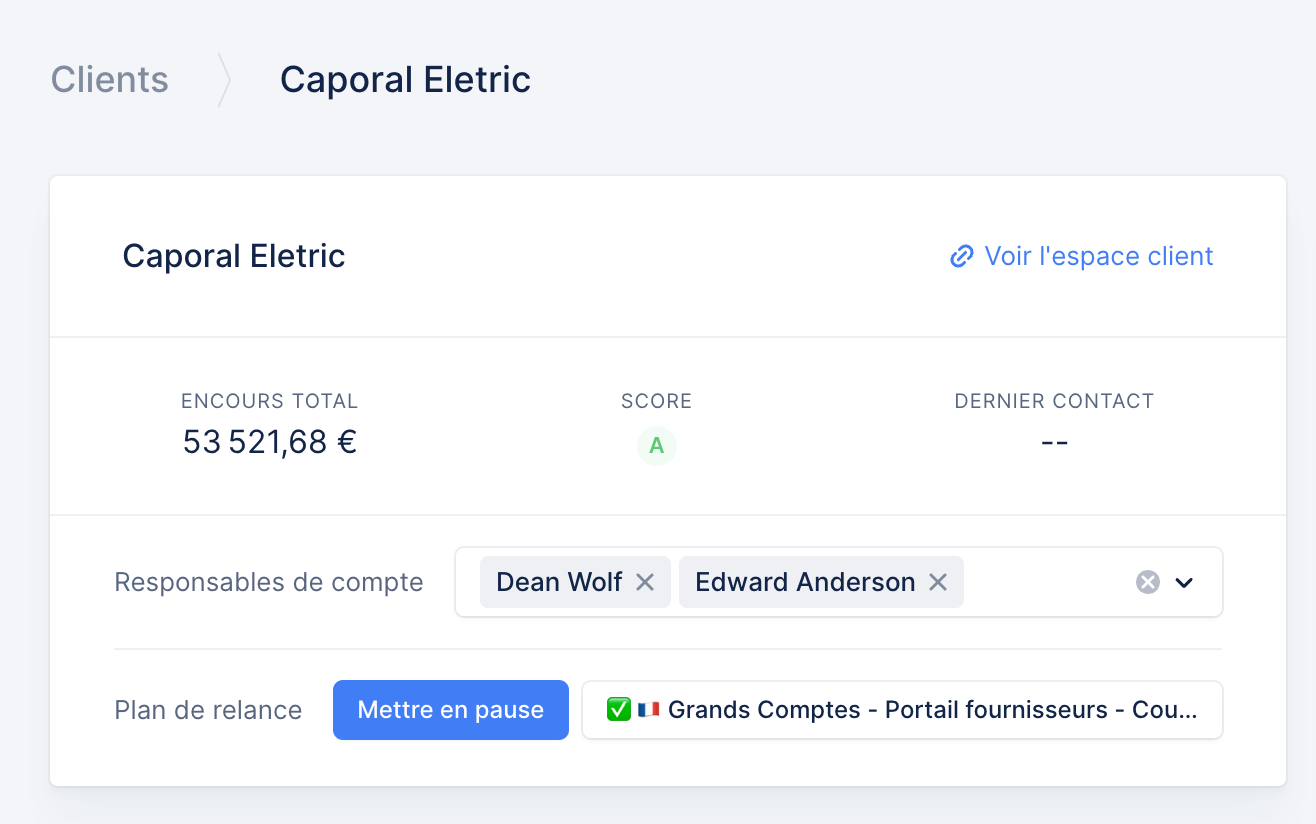Image resolution: width=1316 pixels, height=824 pixels.
Task: Remove Edward Anderson tag with its X
Action: point(937,582)
